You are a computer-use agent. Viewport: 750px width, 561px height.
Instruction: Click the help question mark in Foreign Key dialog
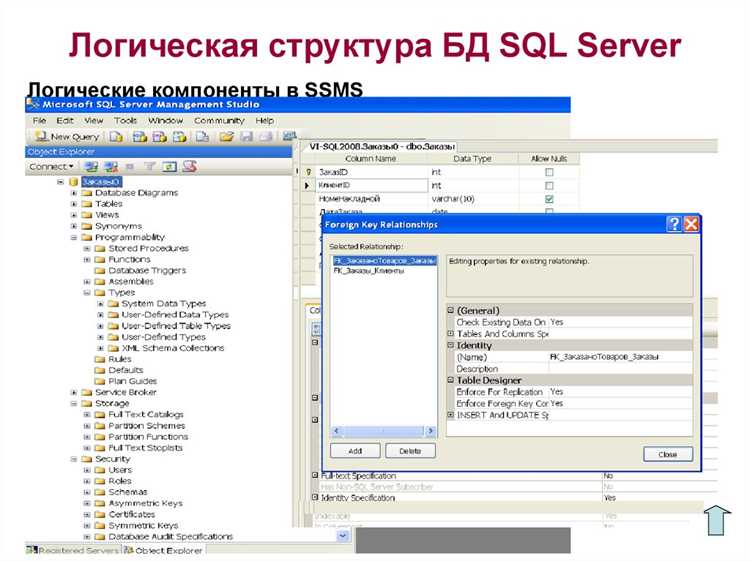(x=674, y=224)
